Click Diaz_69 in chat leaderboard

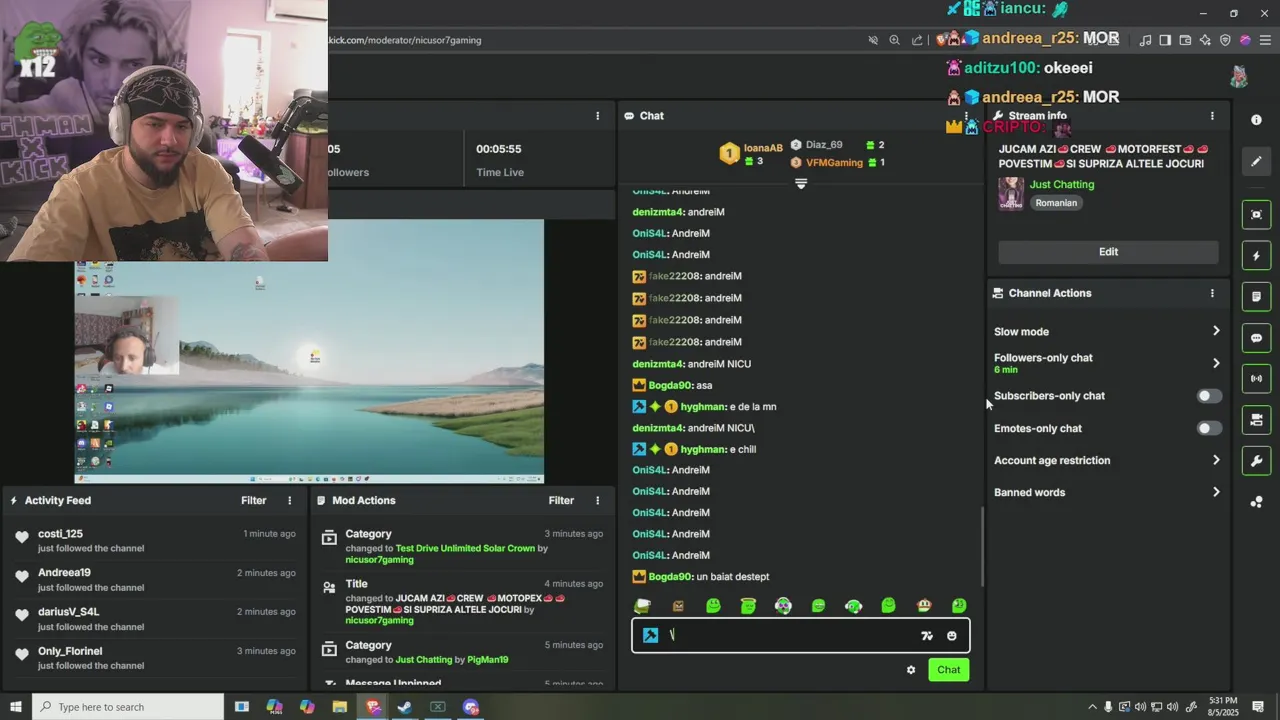pos(824,145)
